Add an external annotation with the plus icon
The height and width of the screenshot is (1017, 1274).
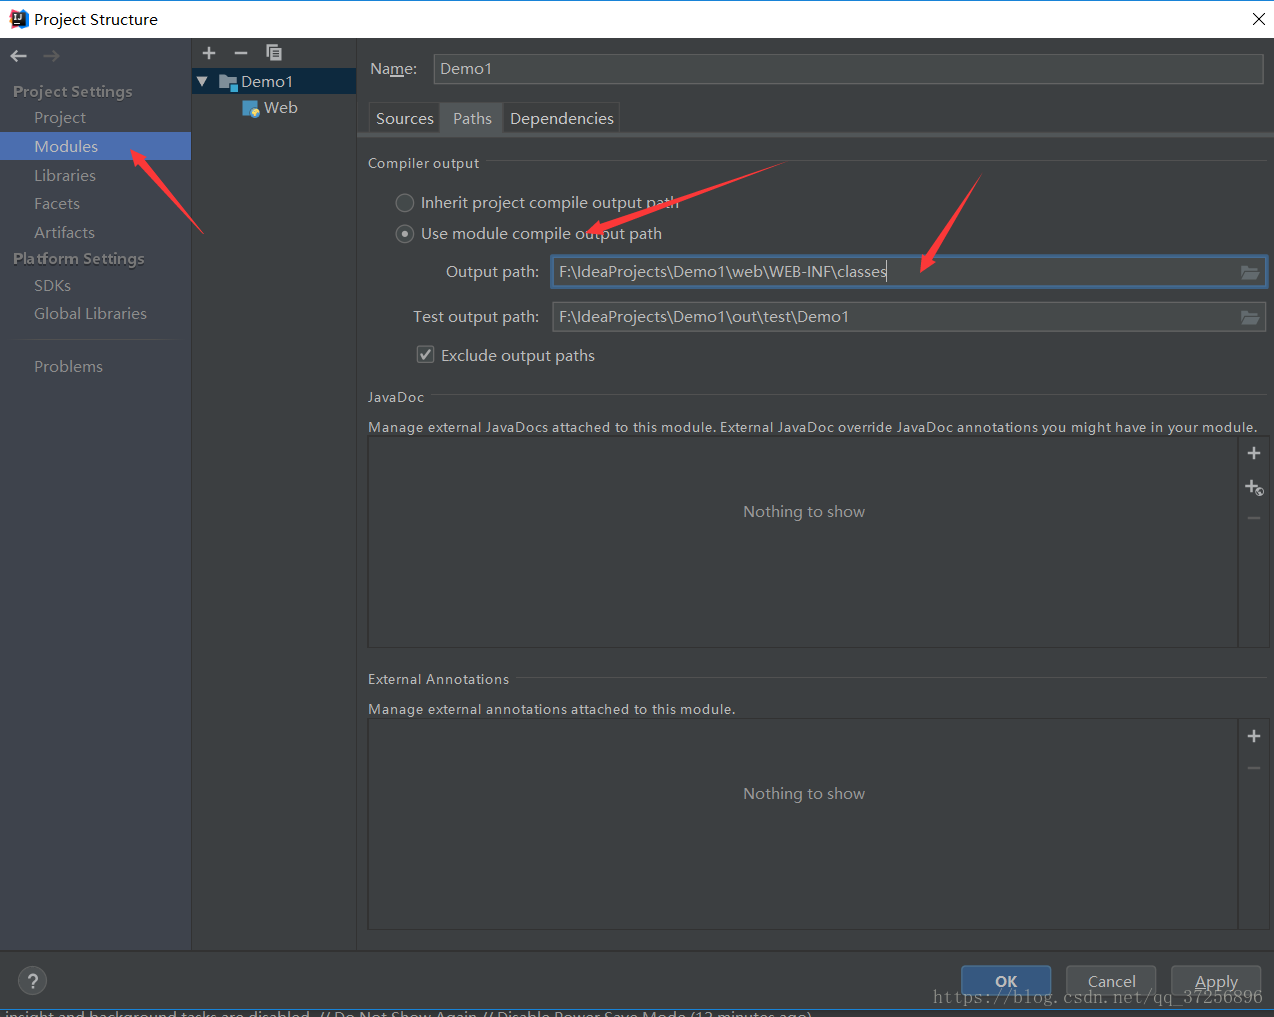pyautogui.click(x=1254, y=736)
